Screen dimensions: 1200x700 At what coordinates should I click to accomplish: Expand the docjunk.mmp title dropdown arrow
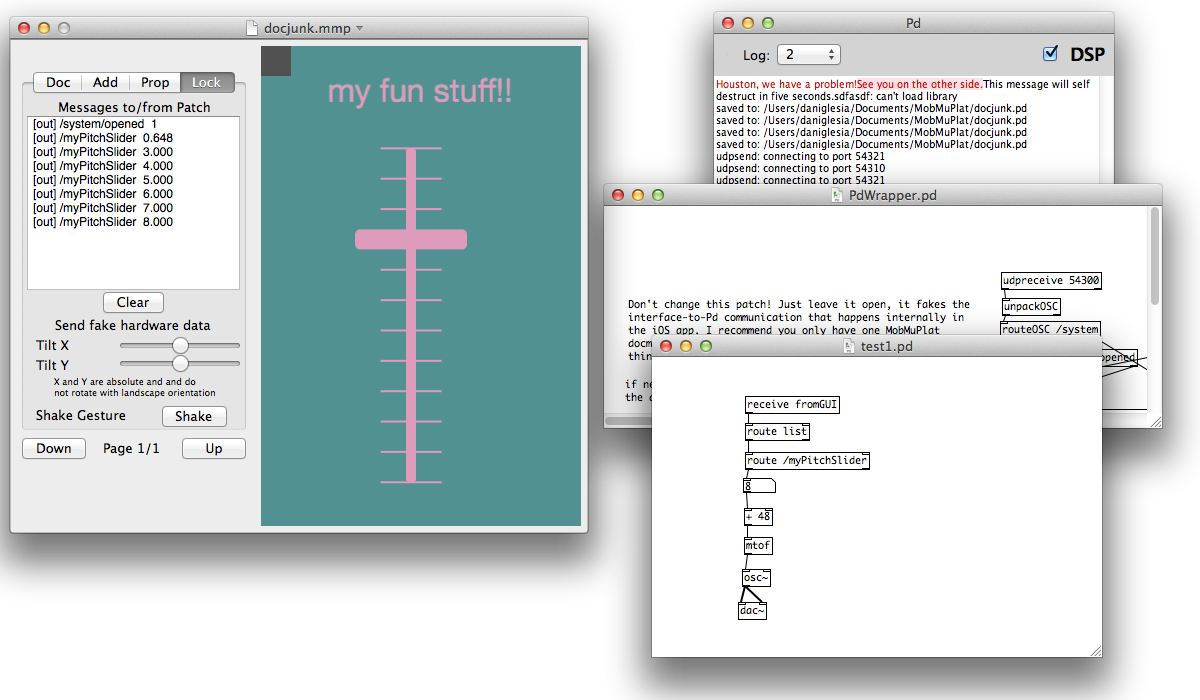(x=360, y=28)
